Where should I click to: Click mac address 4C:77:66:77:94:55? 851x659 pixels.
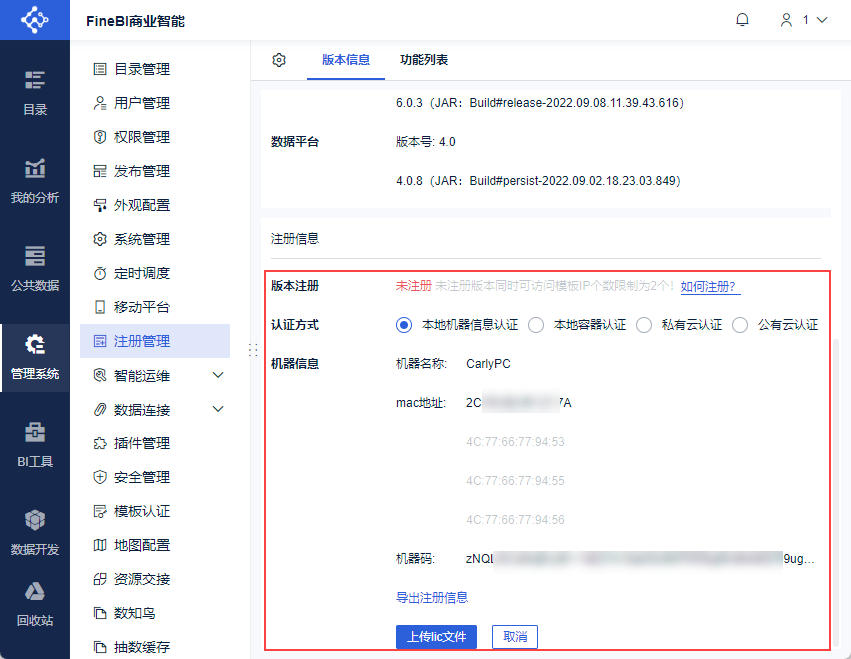pos(515,481)
